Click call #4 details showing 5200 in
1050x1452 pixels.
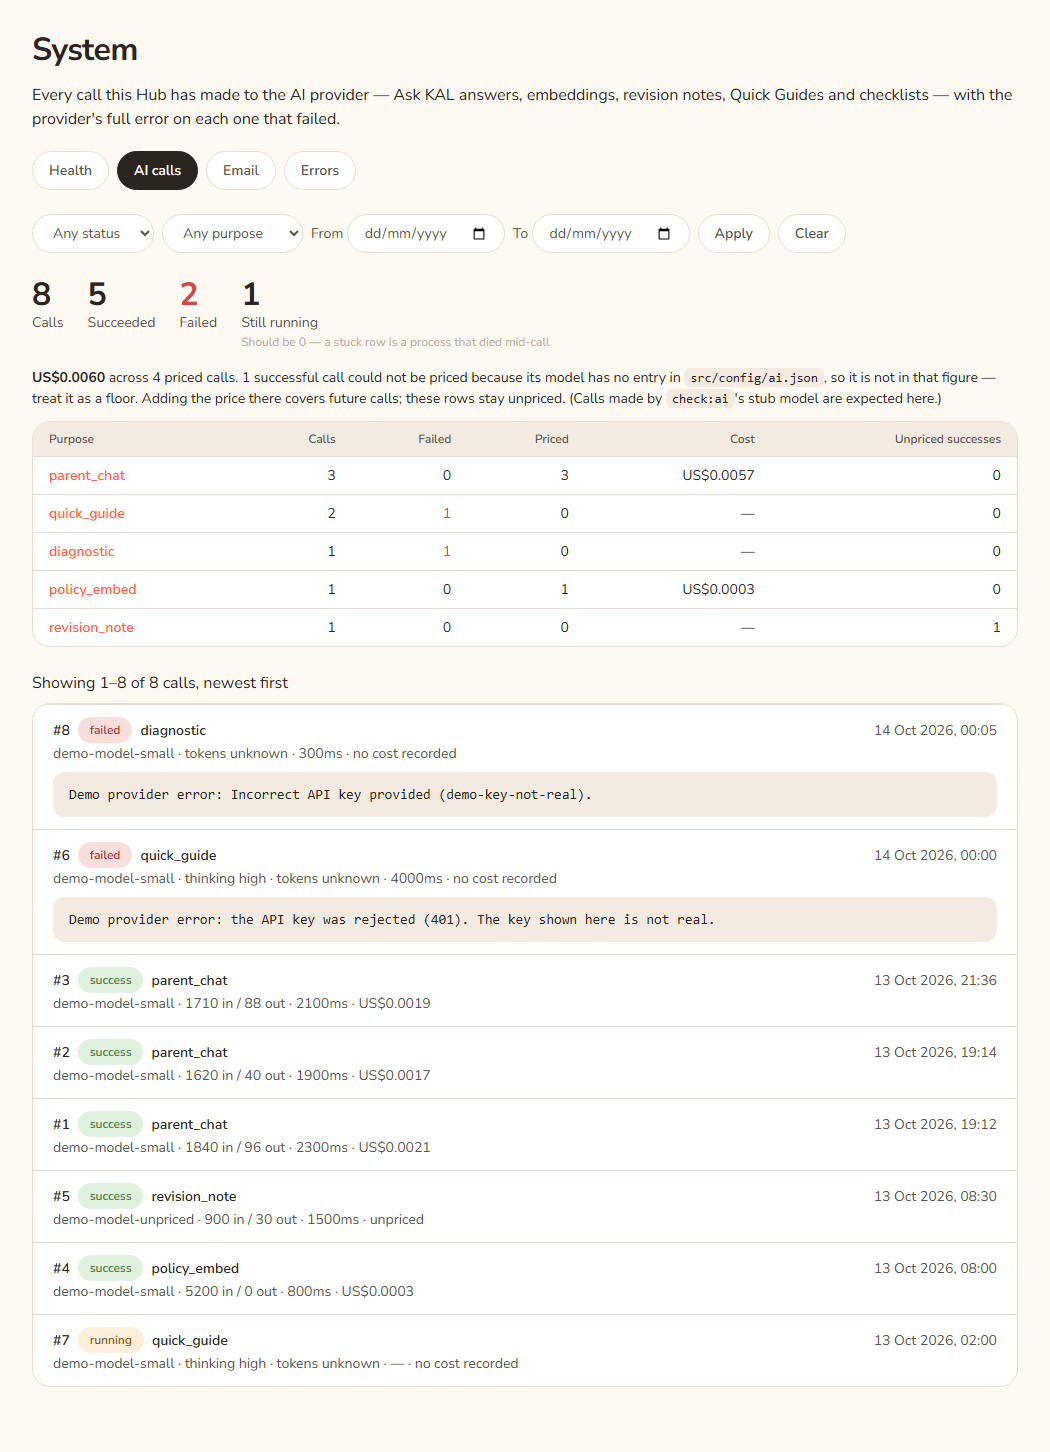pyautogui.click(x=233, y=1292)
